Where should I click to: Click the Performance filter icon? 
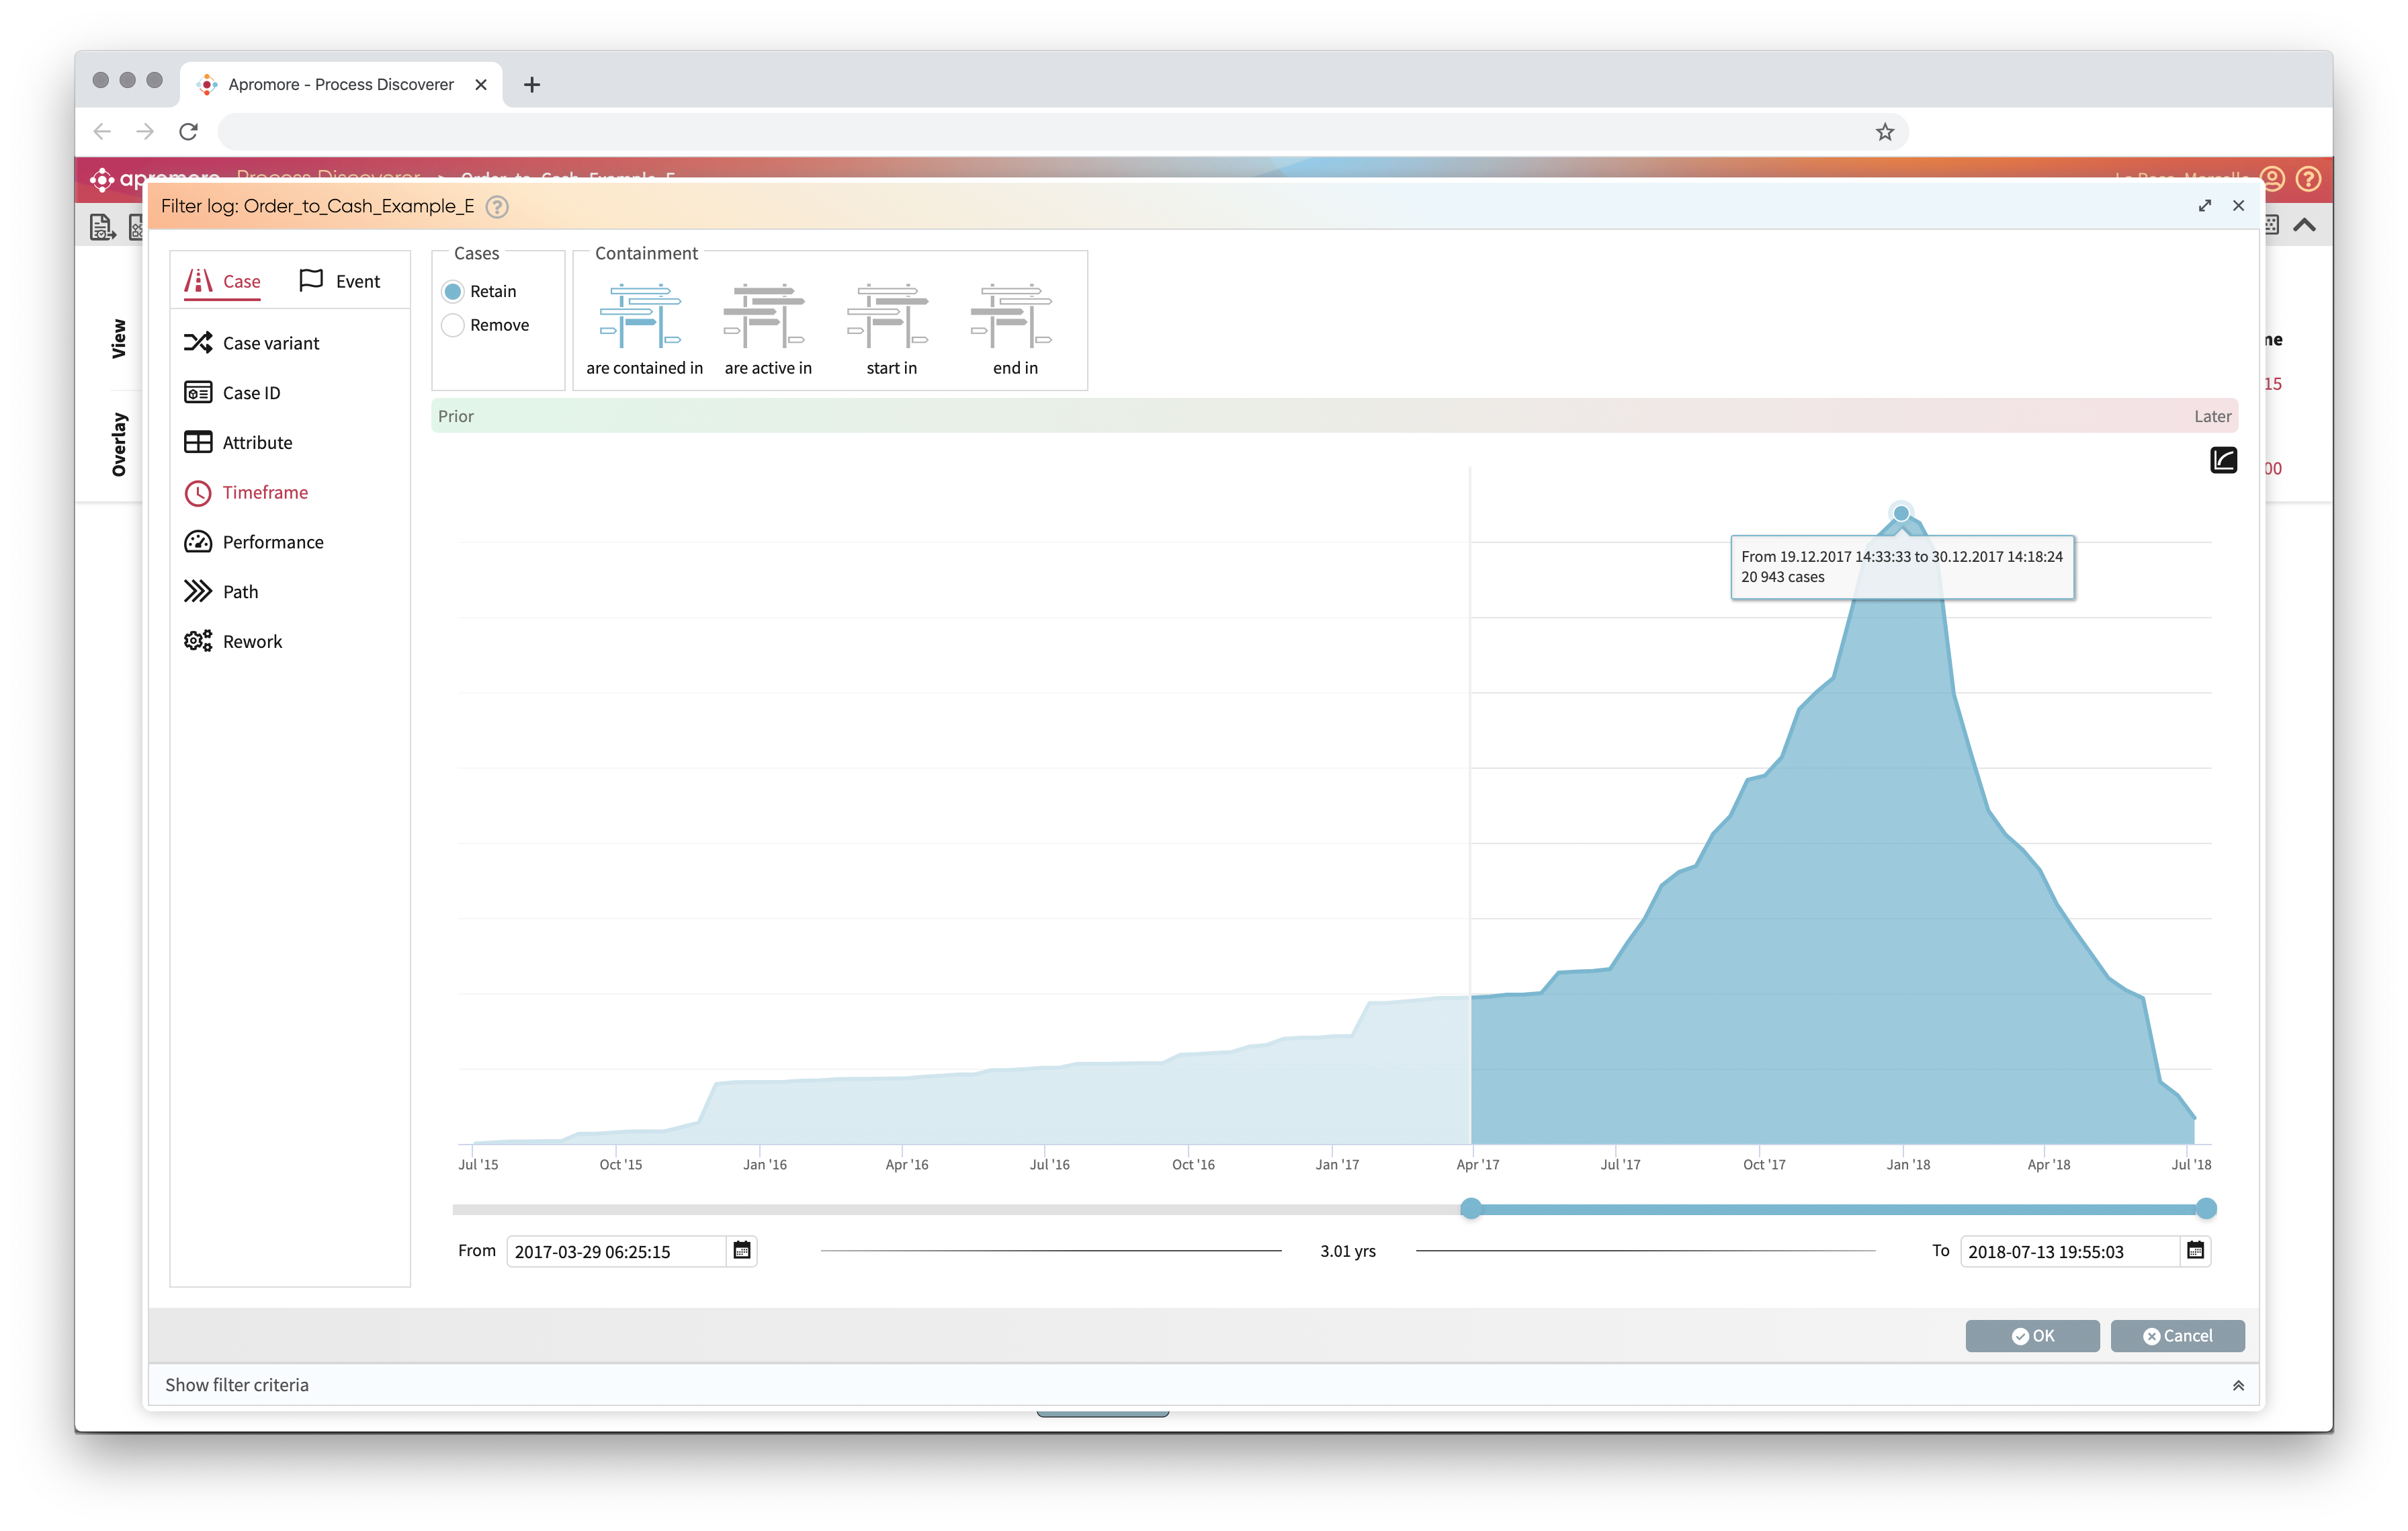(x=197, y=541)
